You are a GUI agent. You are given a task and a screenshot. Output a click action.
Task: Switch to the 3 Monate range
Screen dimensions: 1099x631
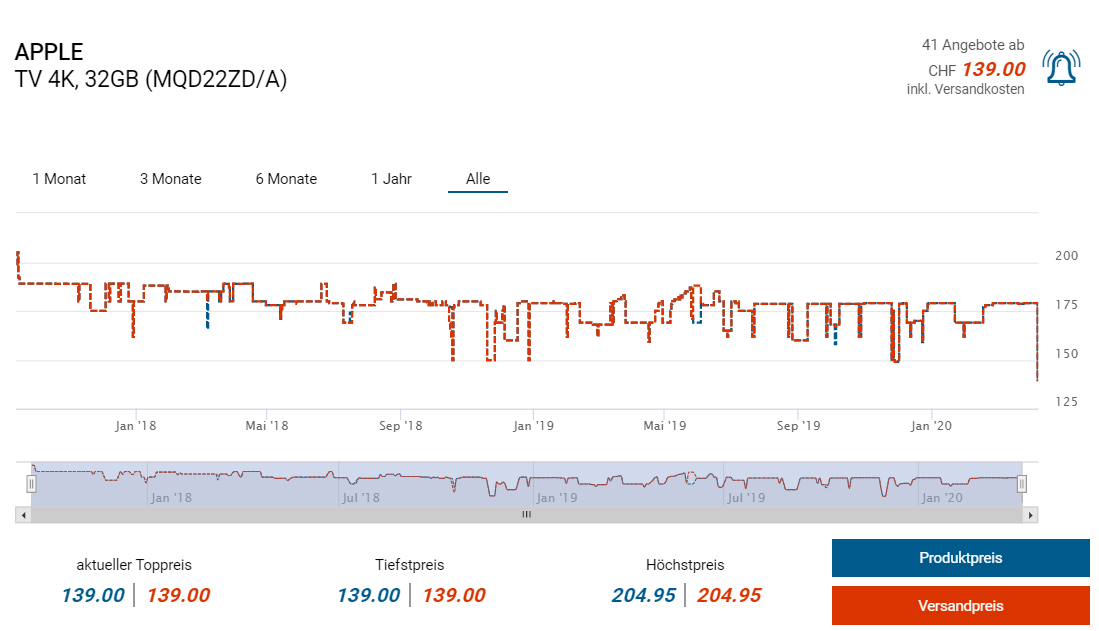pos(170,179)
